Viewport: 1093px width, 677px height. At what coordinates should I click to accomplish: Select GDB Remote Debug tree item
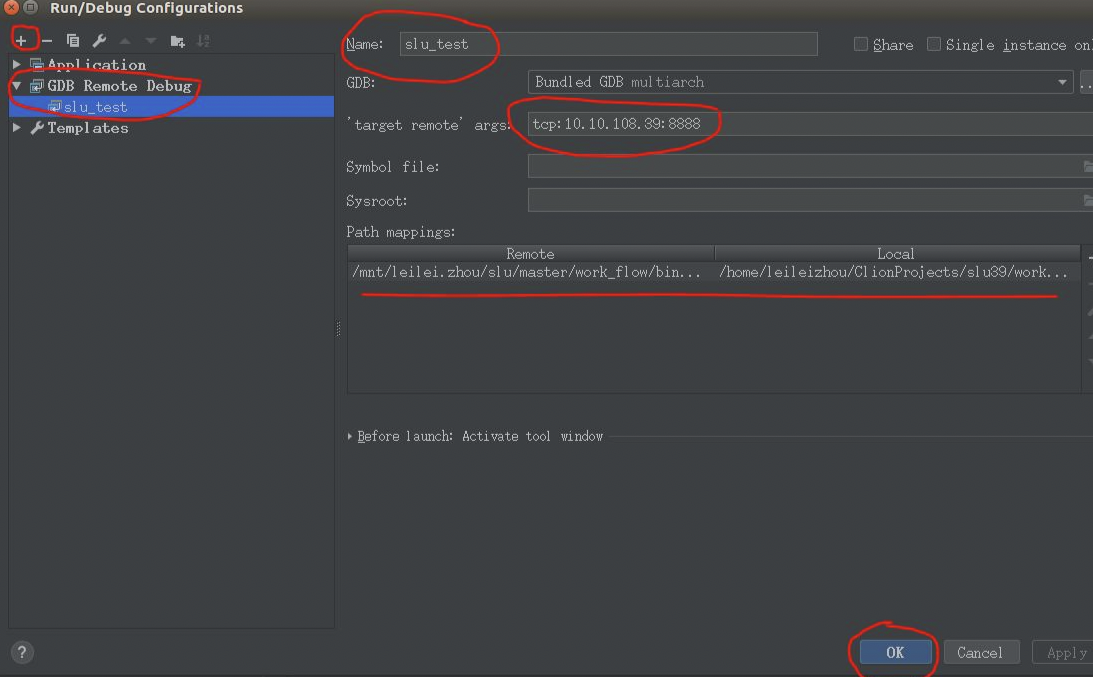pos(119,86)
